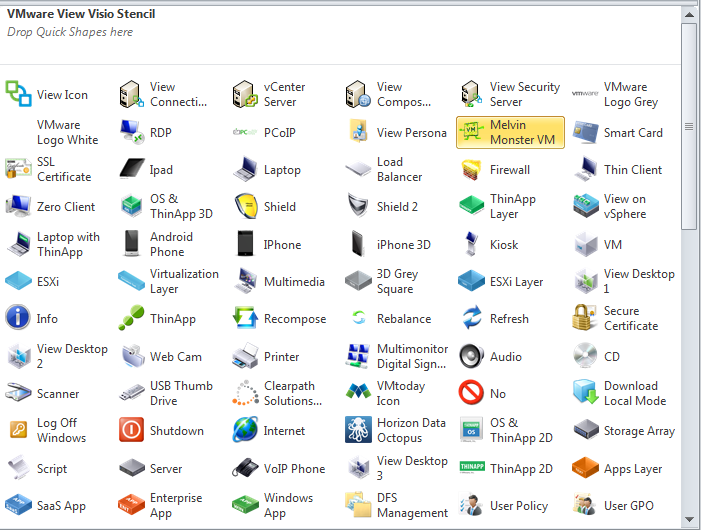Choose the ESXi Layer icon
The width and height of the screenshot is (701, 530).
[472, 281]
